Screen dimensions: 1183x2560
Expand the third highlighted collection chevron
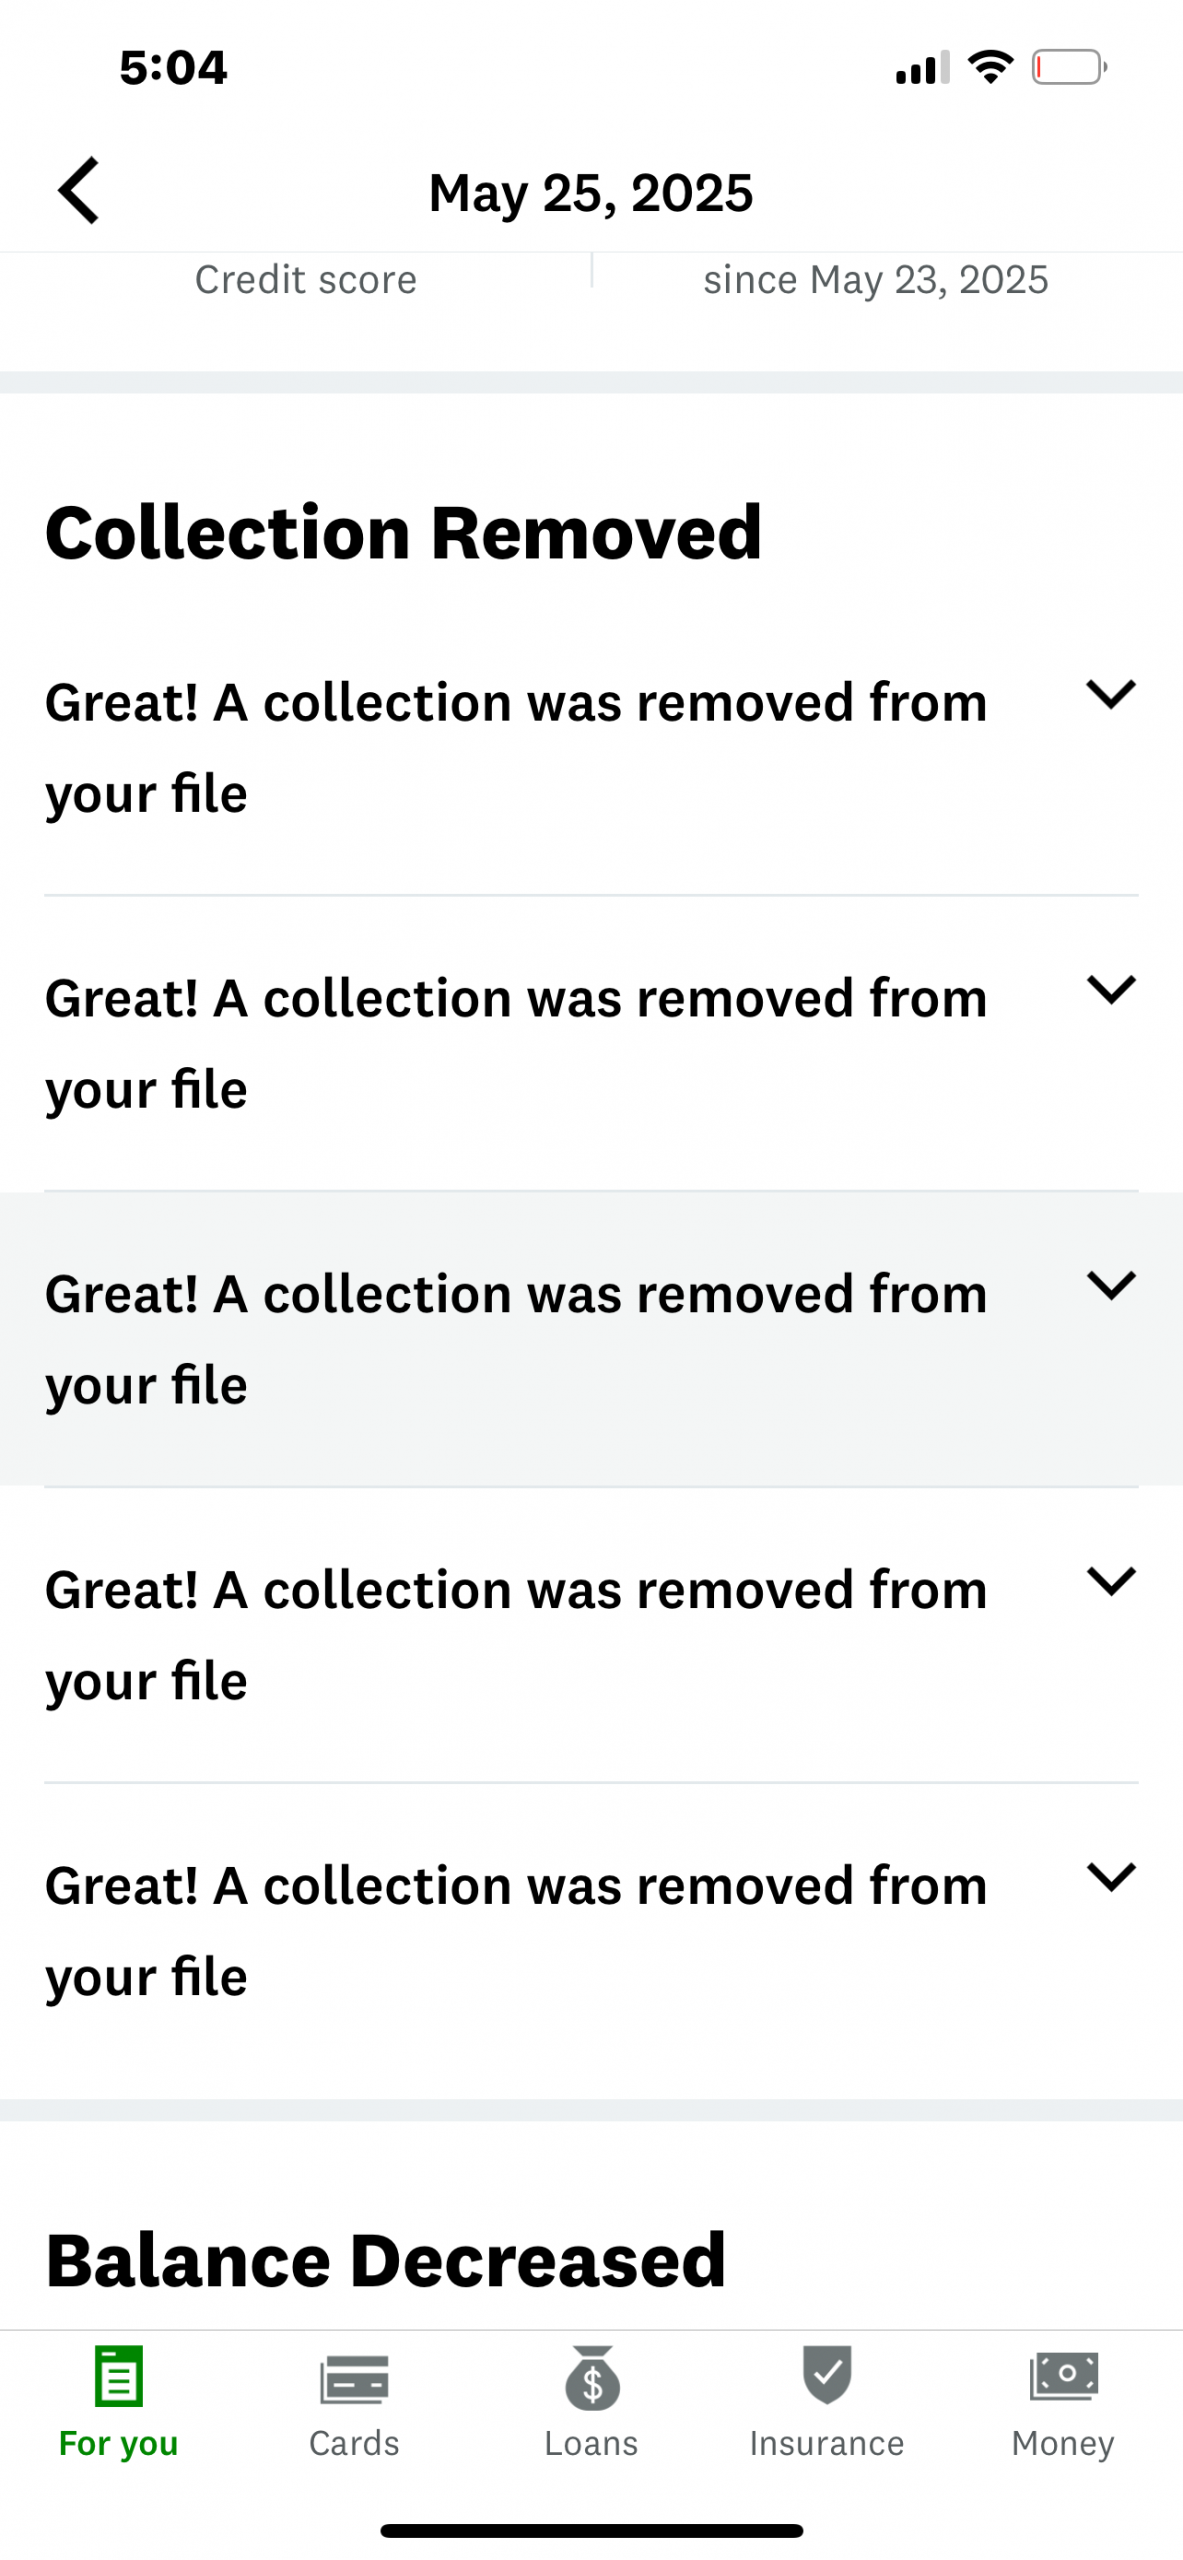(x=1110, y=1285)
